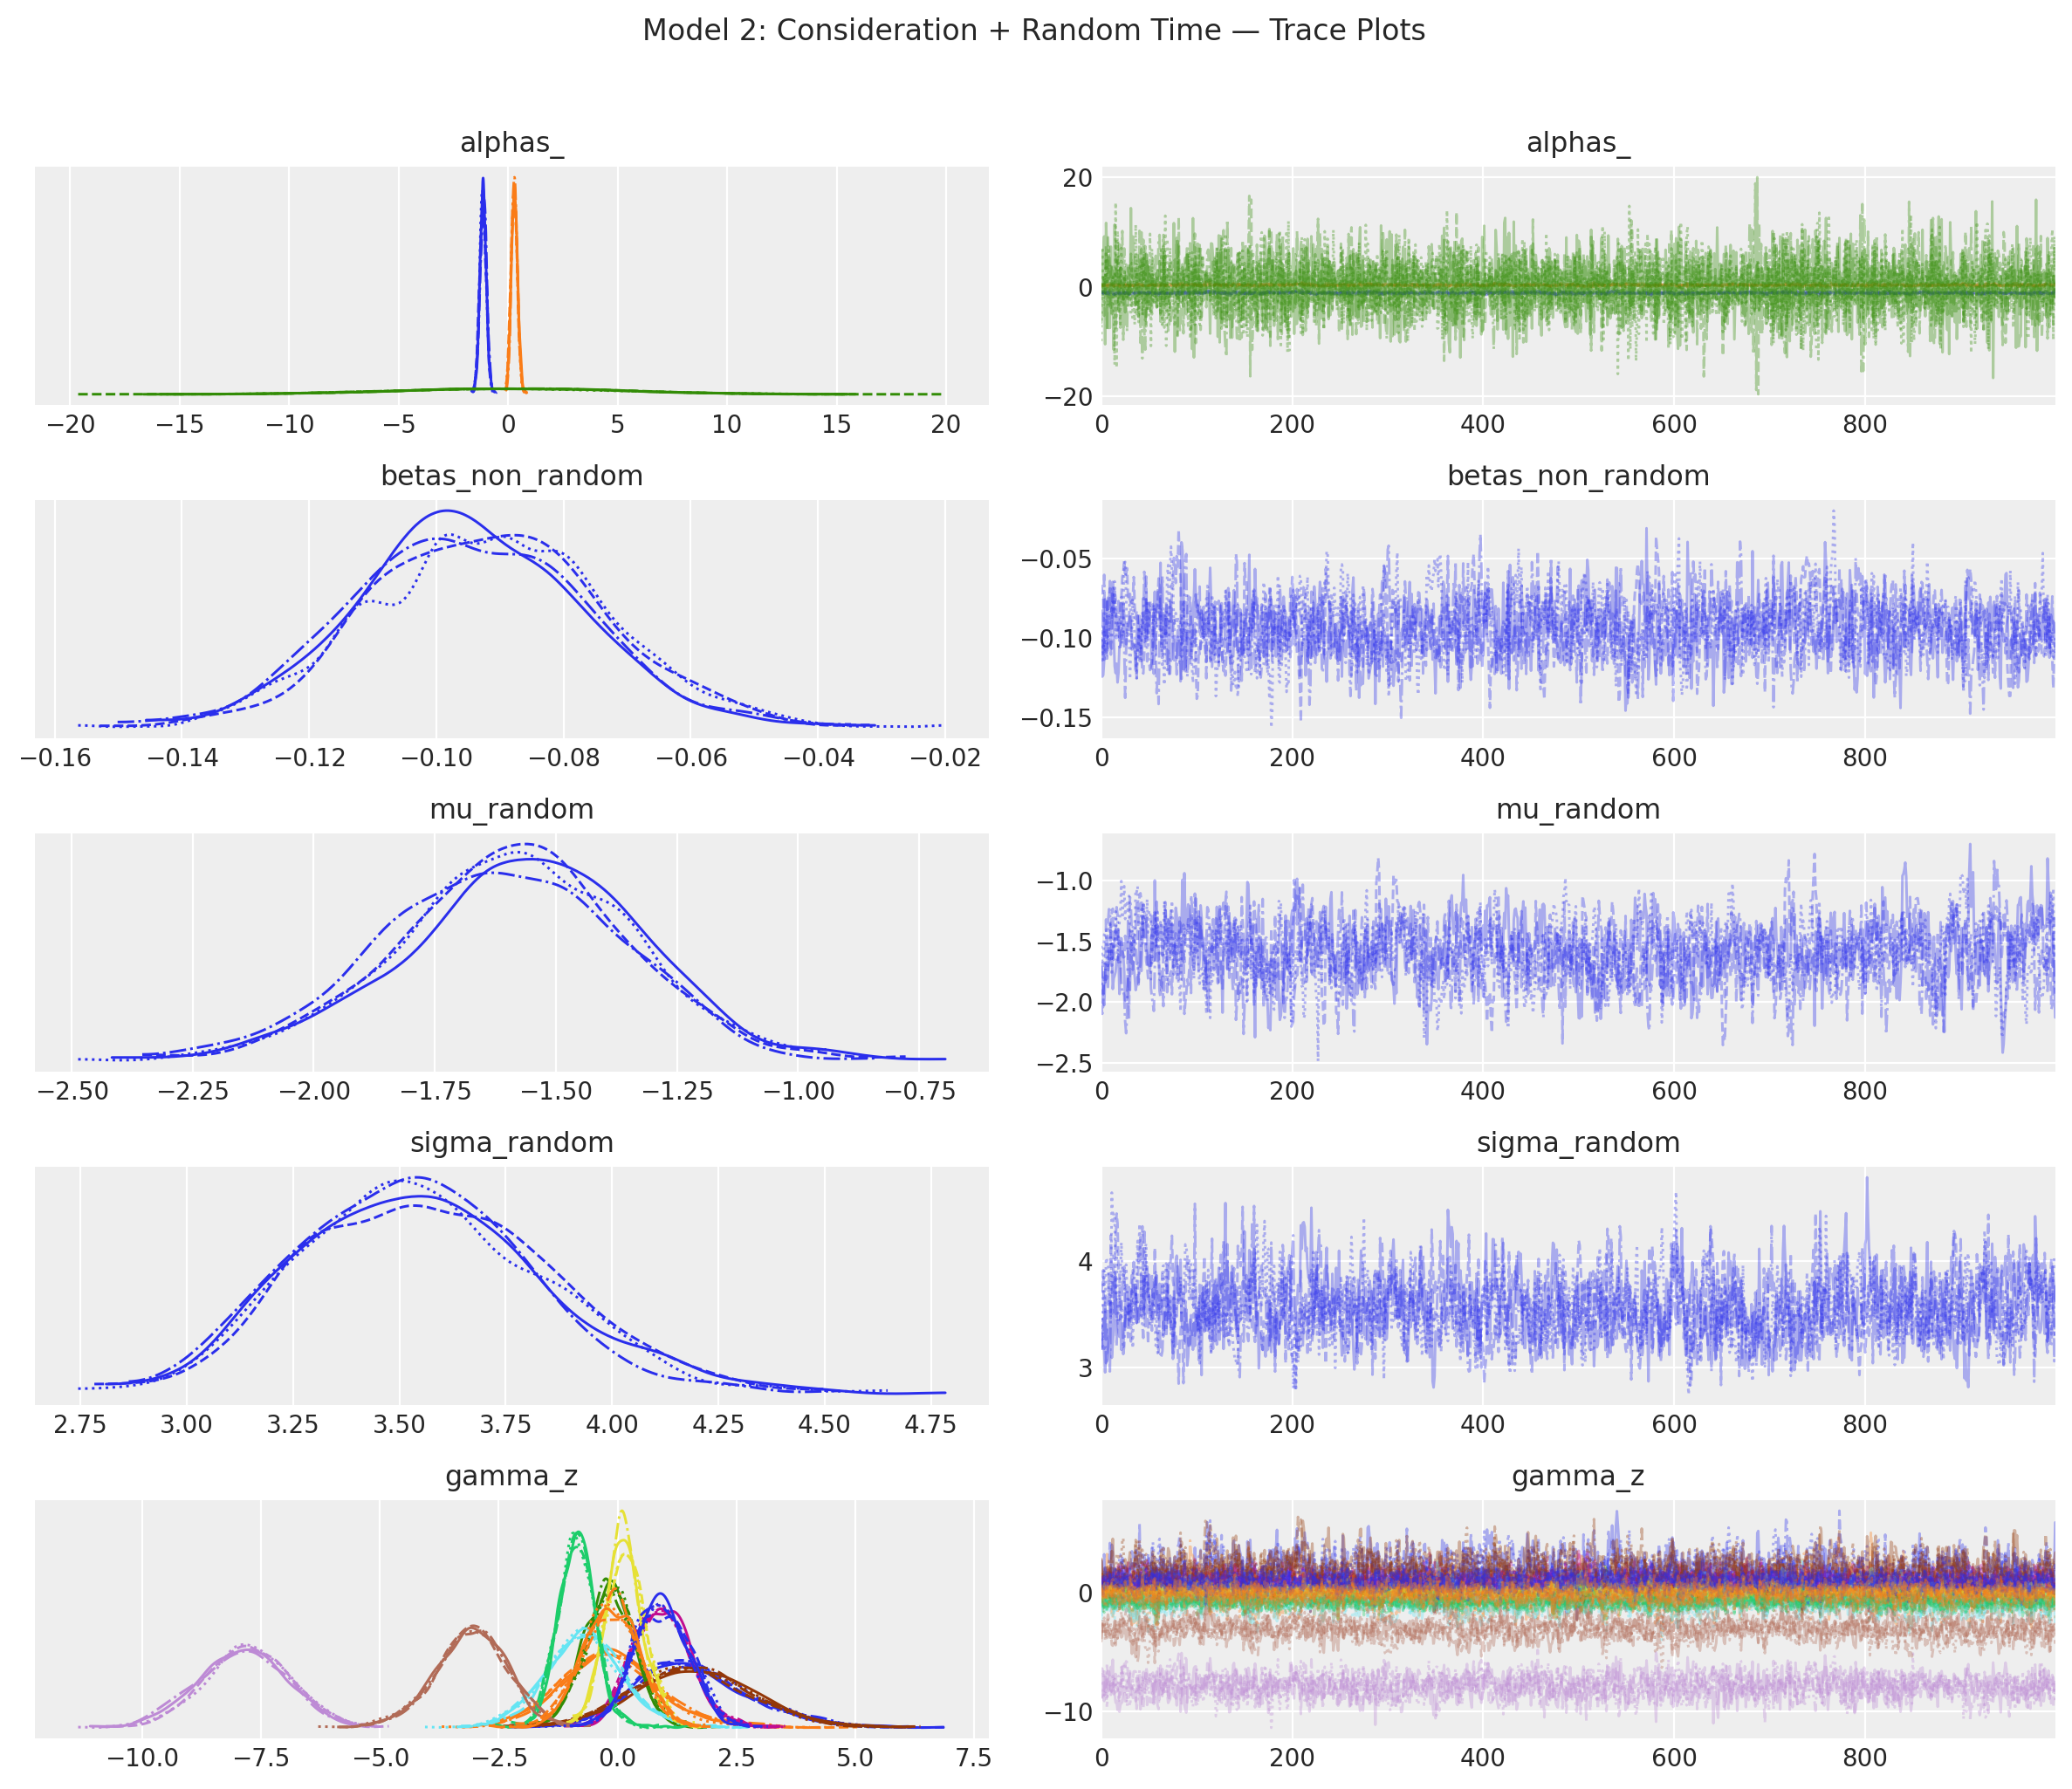Select the −0.14 tick label under betas_non_random density

(182, 758)
